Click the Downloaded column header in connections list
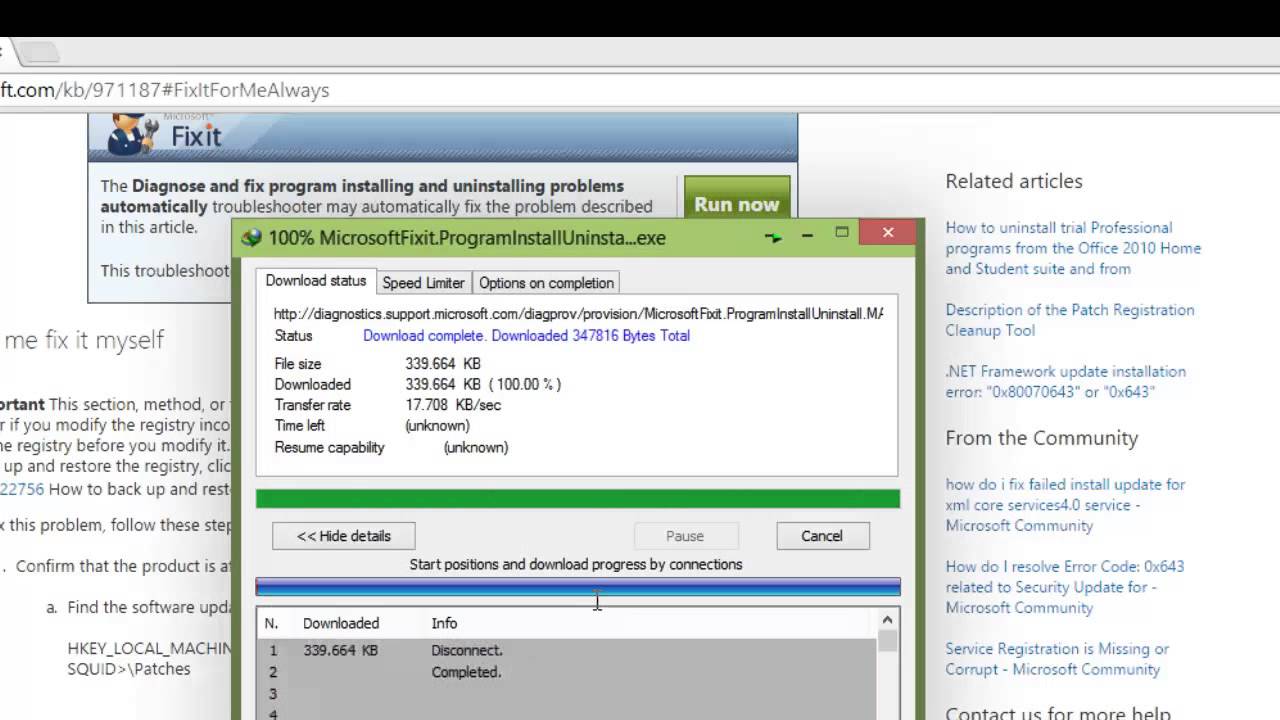The width and height of the screenshot is (1280, 720). click(341, 623)
